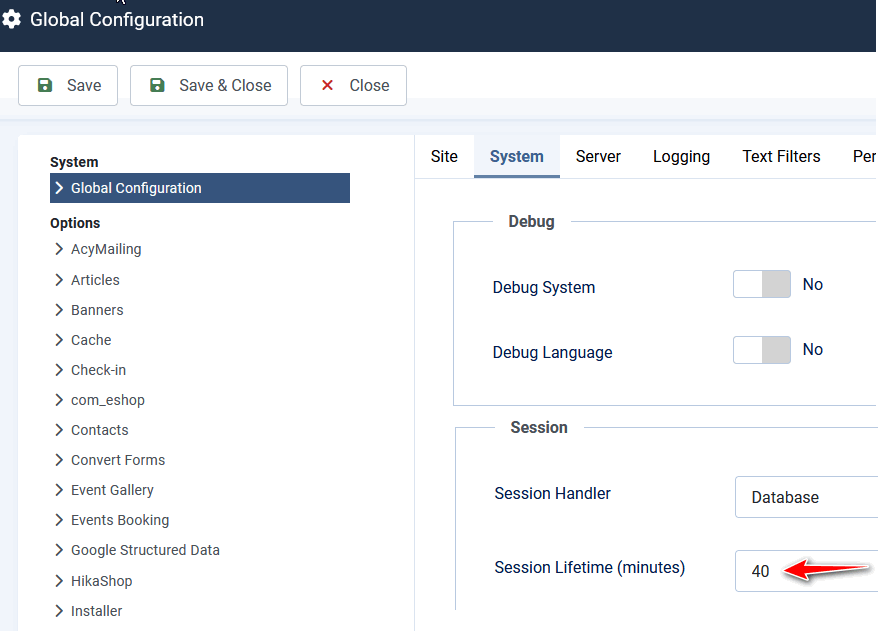Click the chevron next to Articles
Viewport: 878px width, 631px height.
[x=59, y=279]
